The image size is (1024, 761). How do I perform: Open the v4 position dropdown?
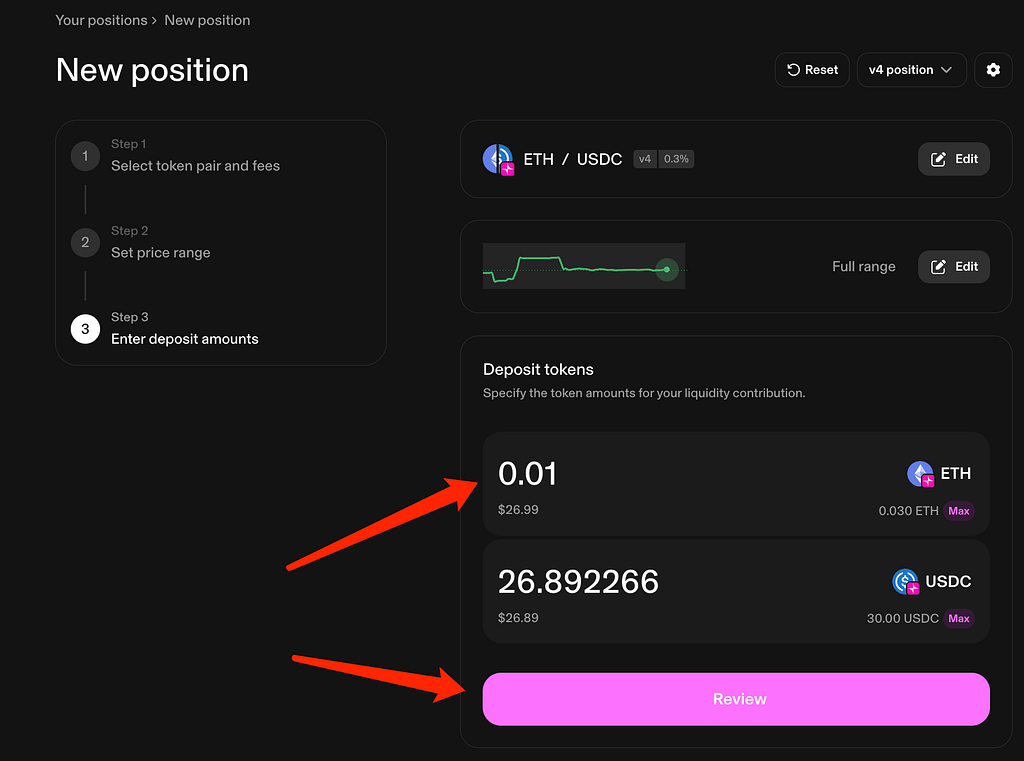tap(911, 70)
